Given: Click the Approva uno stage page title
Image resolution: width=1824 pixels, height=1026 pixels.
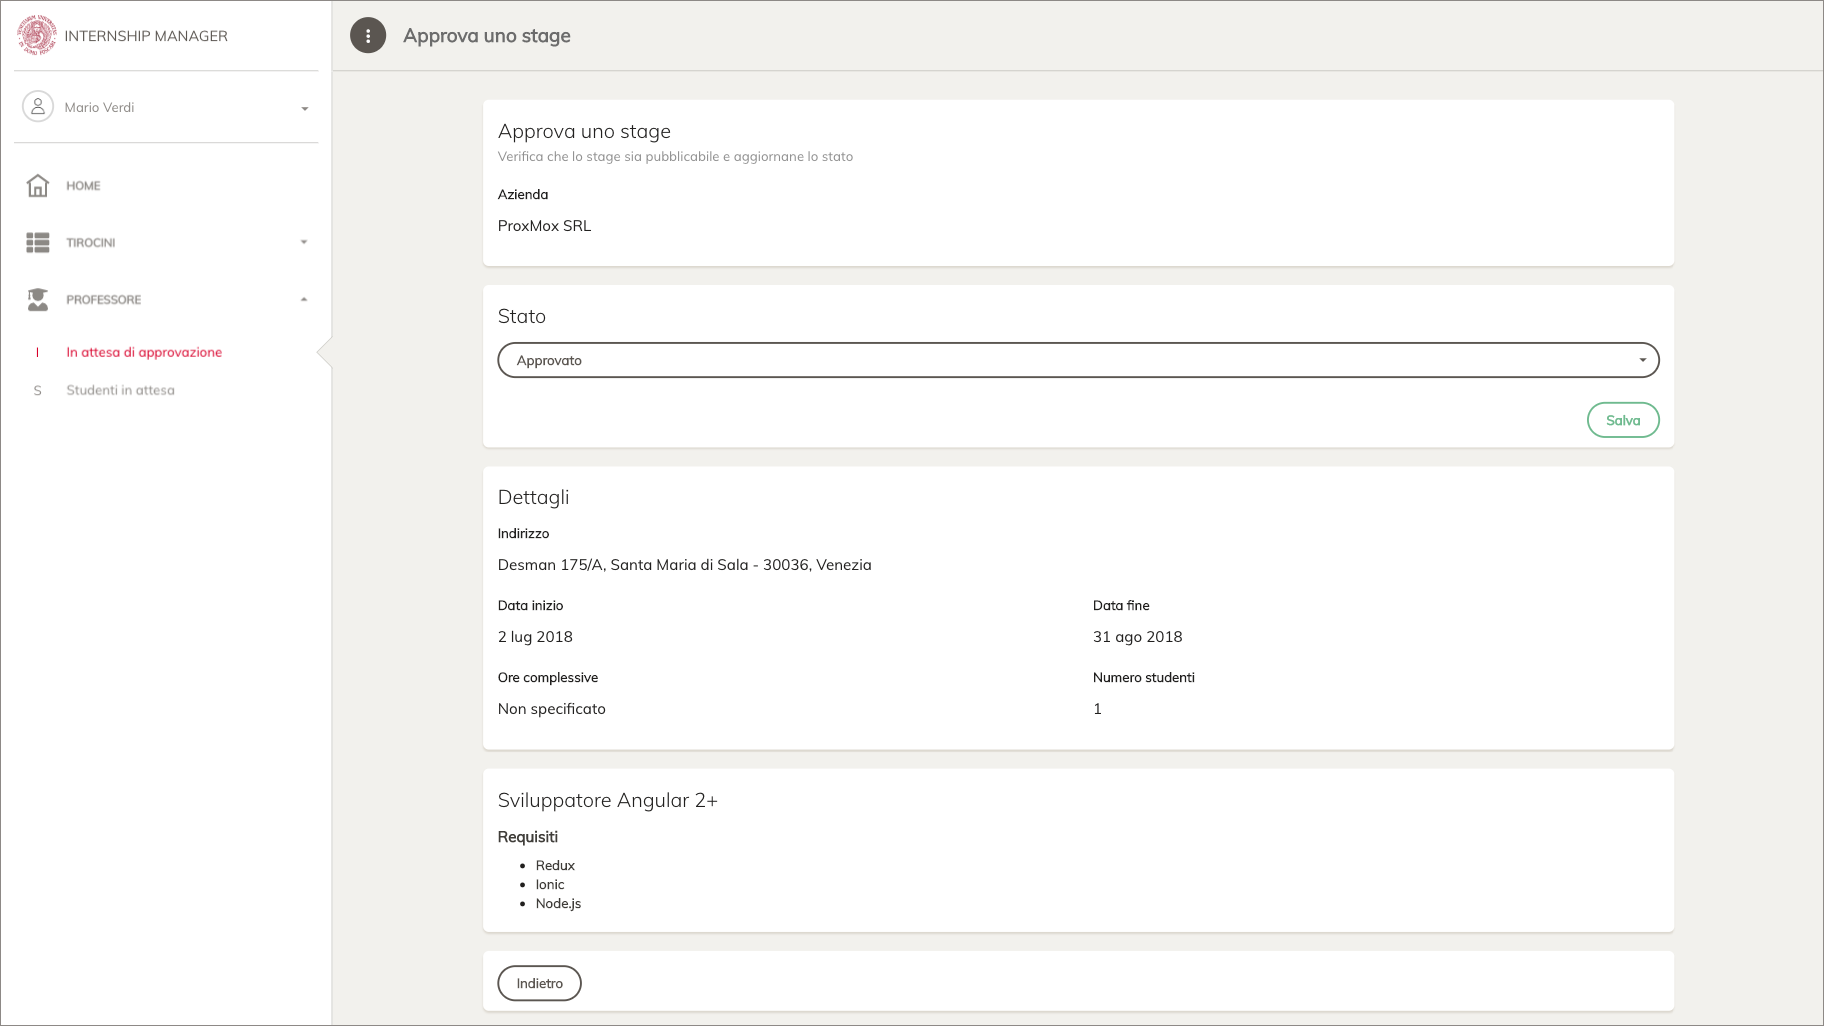Looking at the screenshot, I should [487, 36].
